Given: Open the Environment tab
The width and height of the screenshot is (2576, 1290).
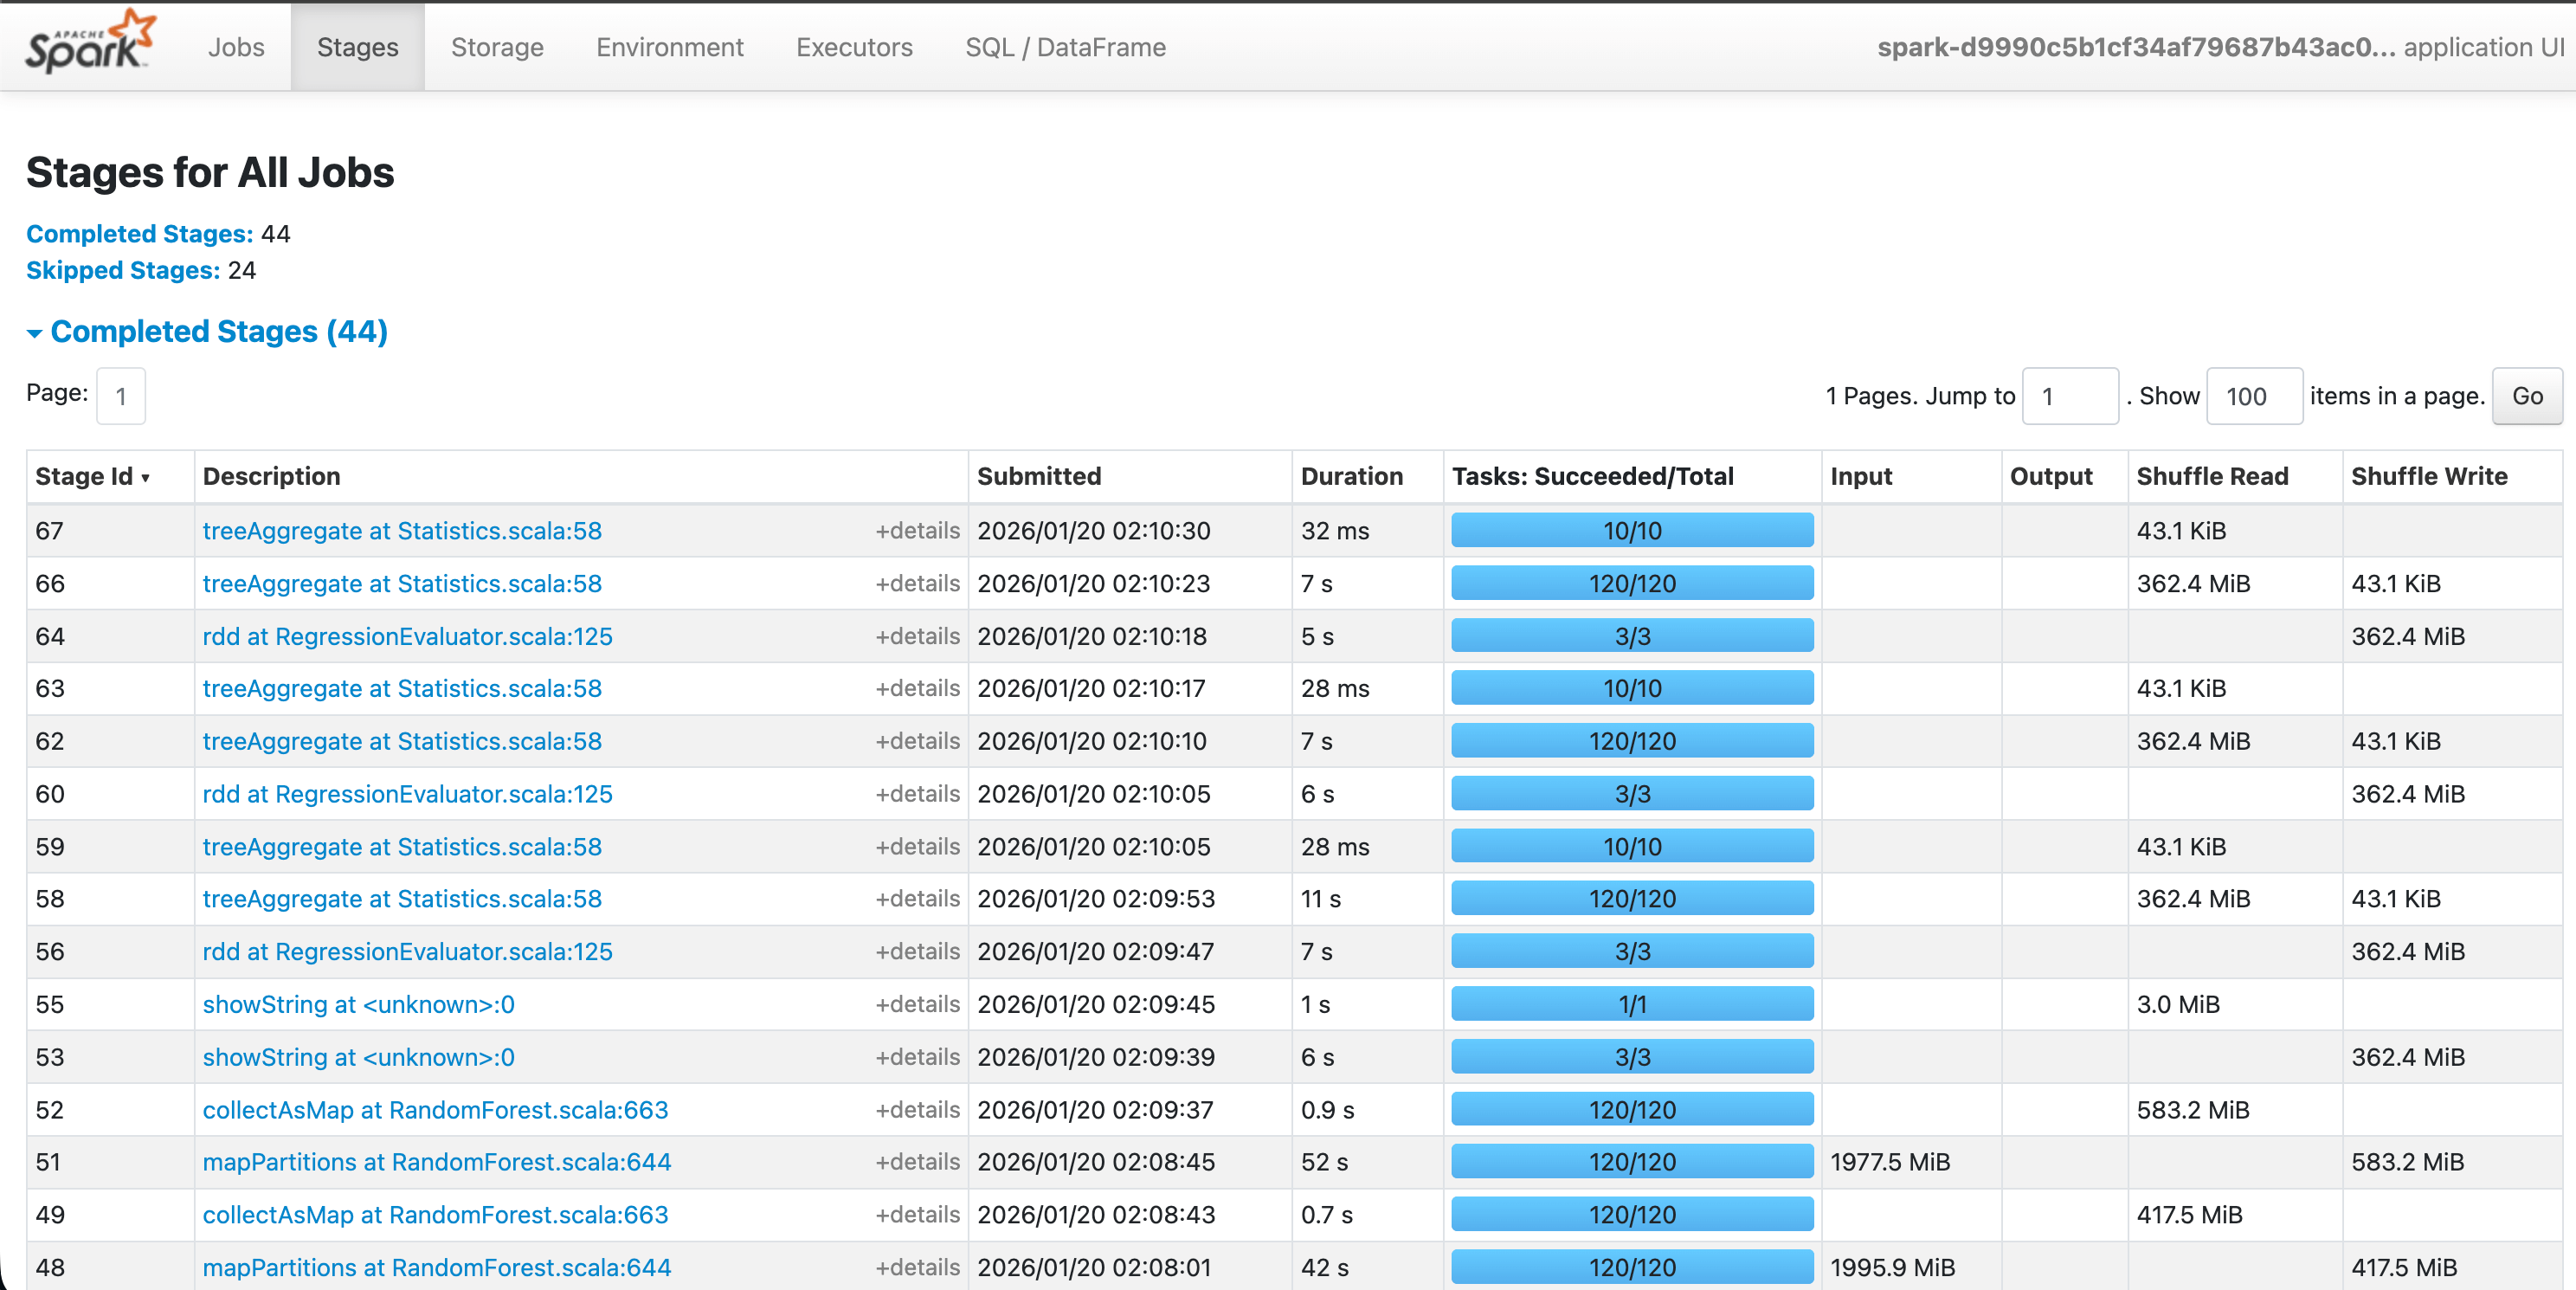Looking at the screenshot, I should click(669, 47).
